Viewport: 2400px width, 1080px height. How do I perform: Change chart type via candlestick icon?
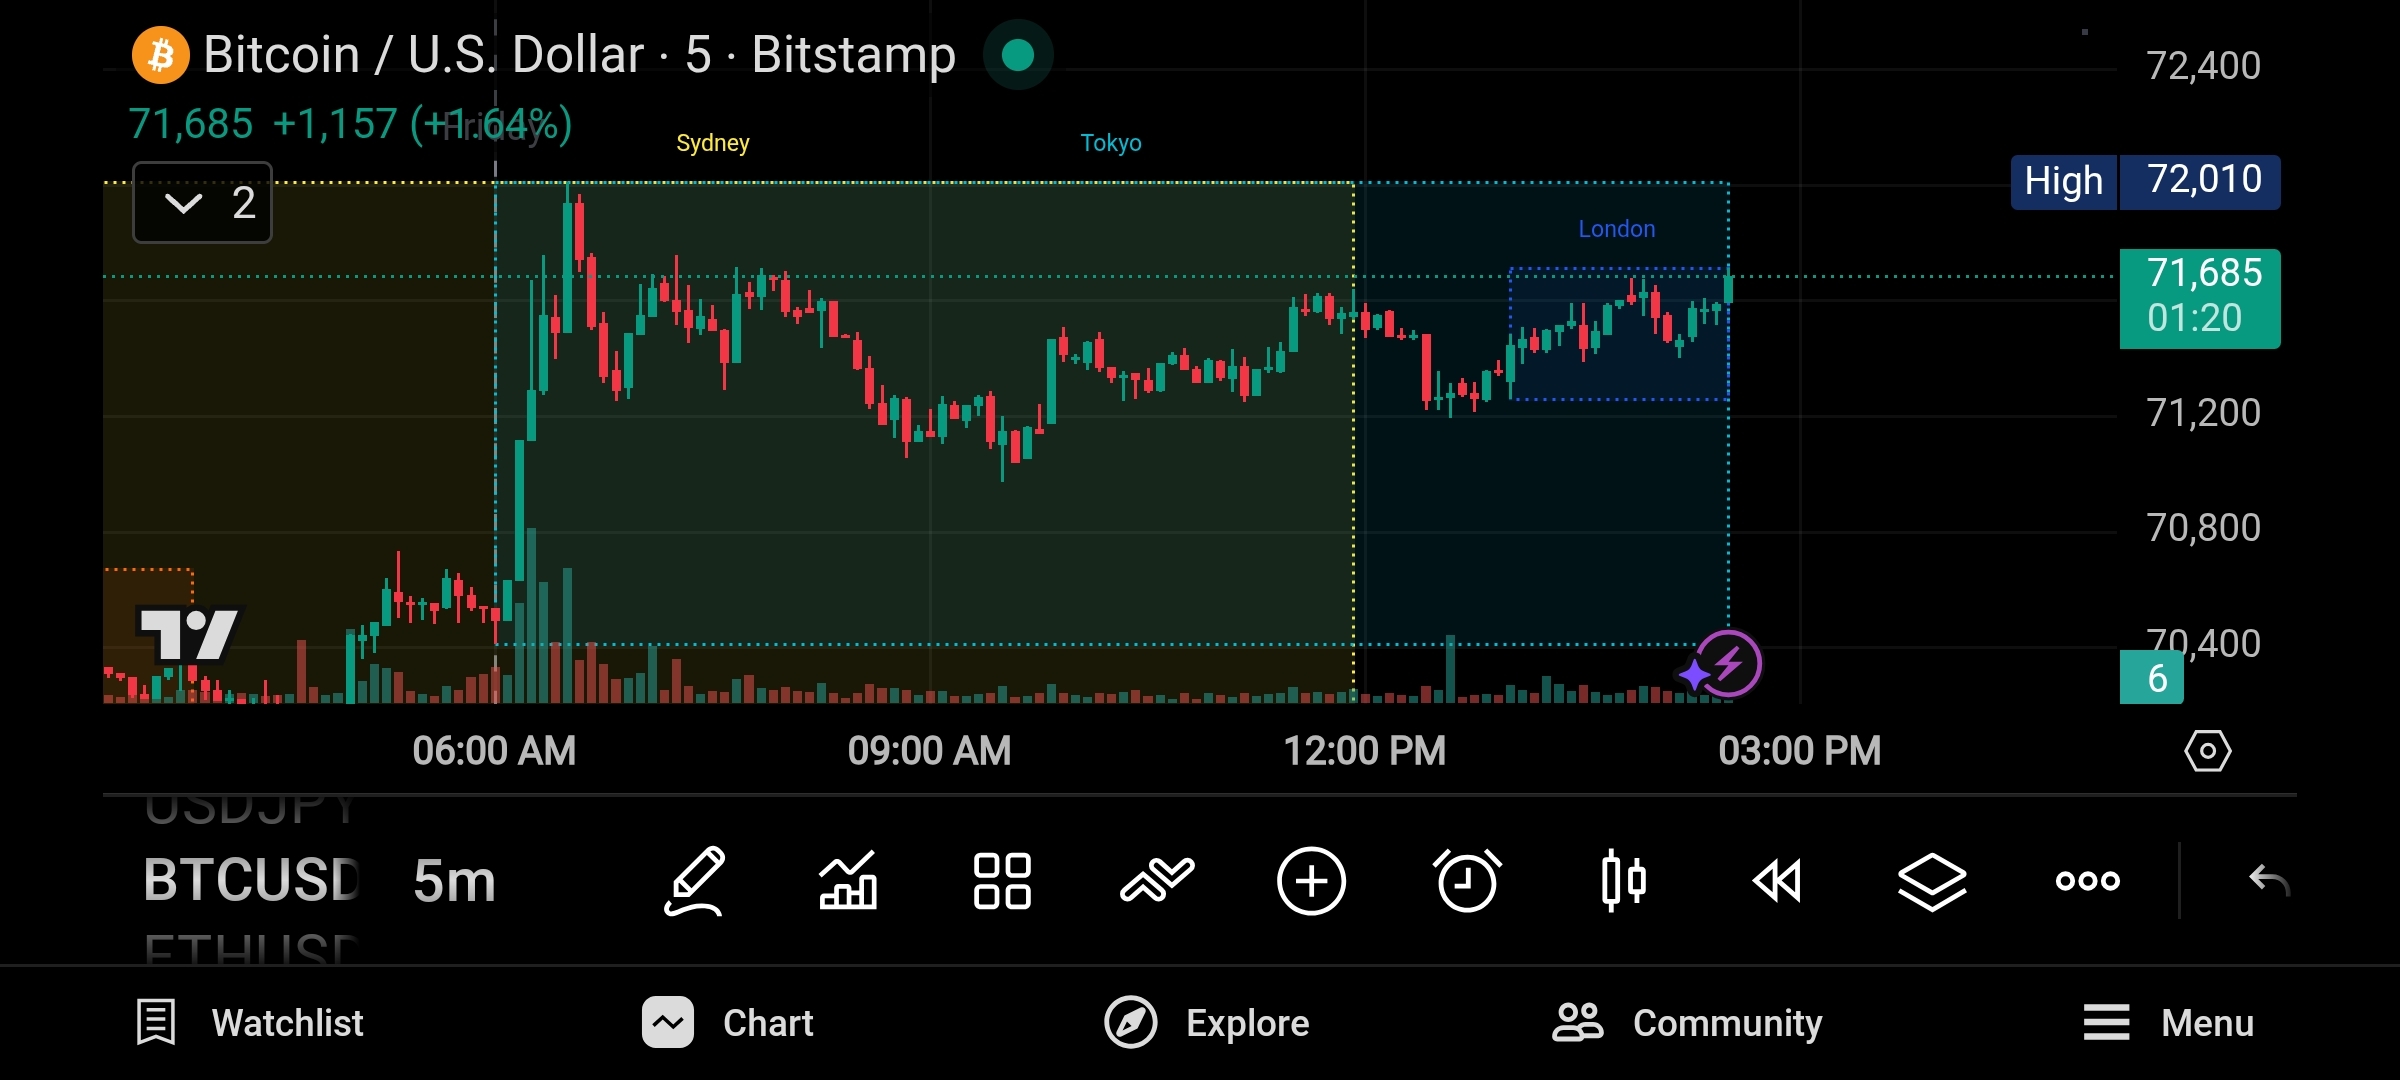1622,881
